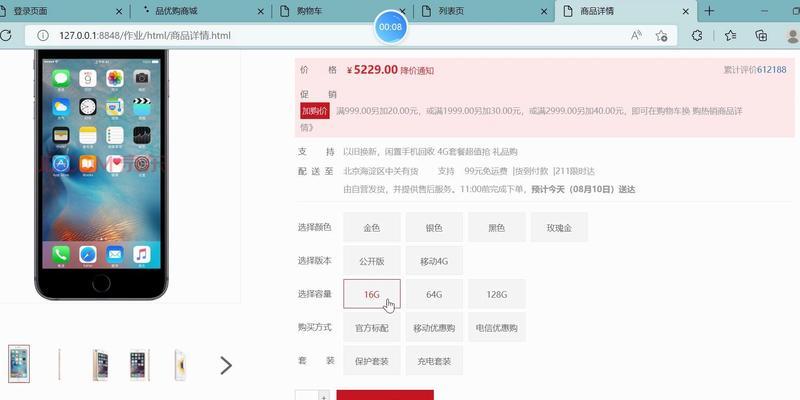Click the 99元免运费 text
The width and height of the screenshot is (800, 400).
coord(486,171)
